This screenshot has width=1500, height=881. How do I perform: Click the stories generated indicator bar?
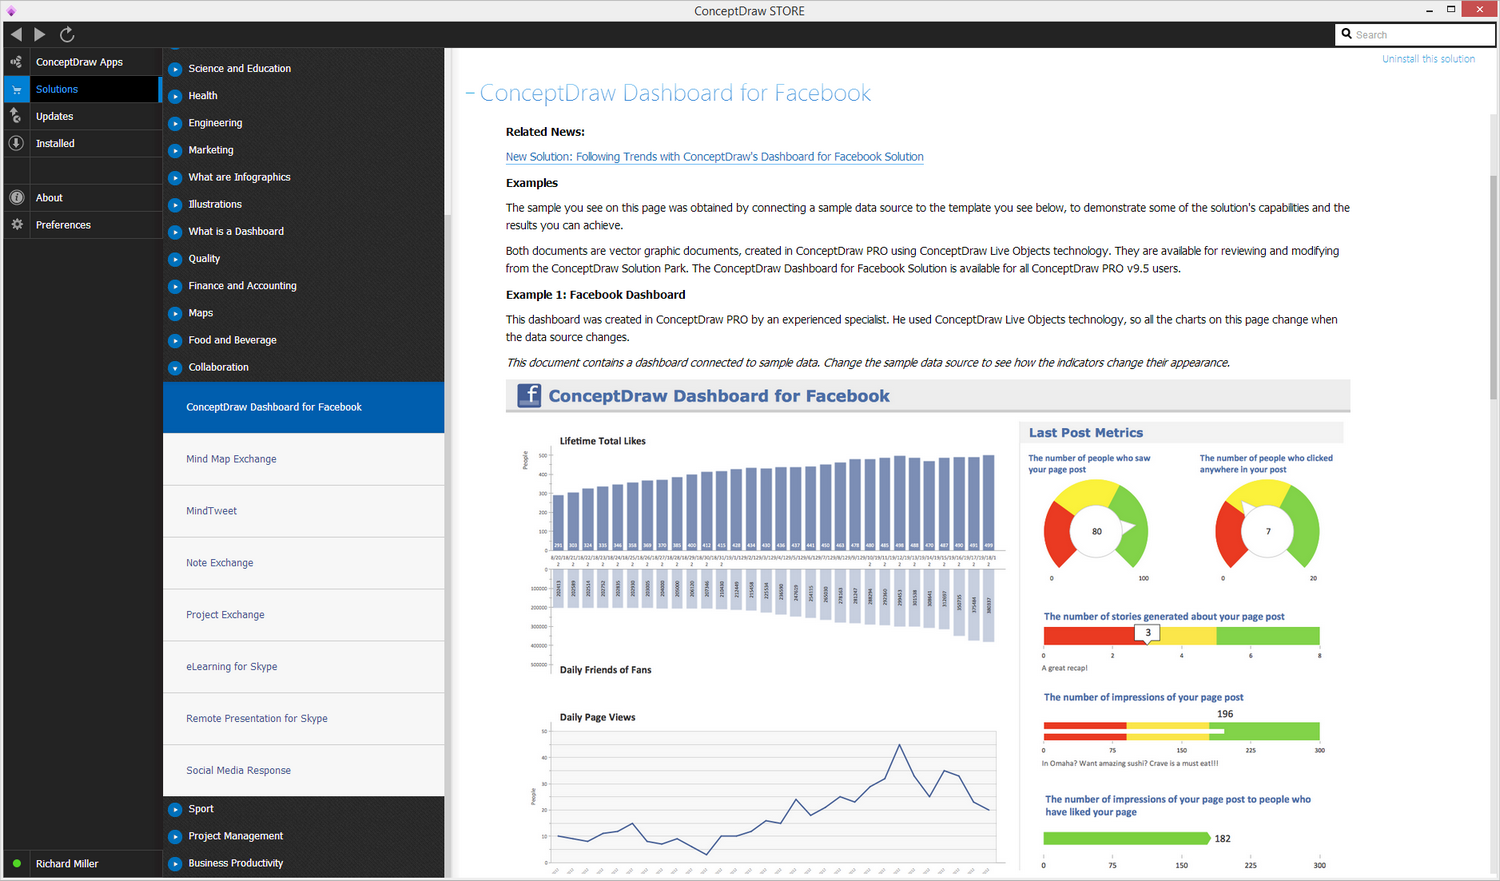point(1181,636)
